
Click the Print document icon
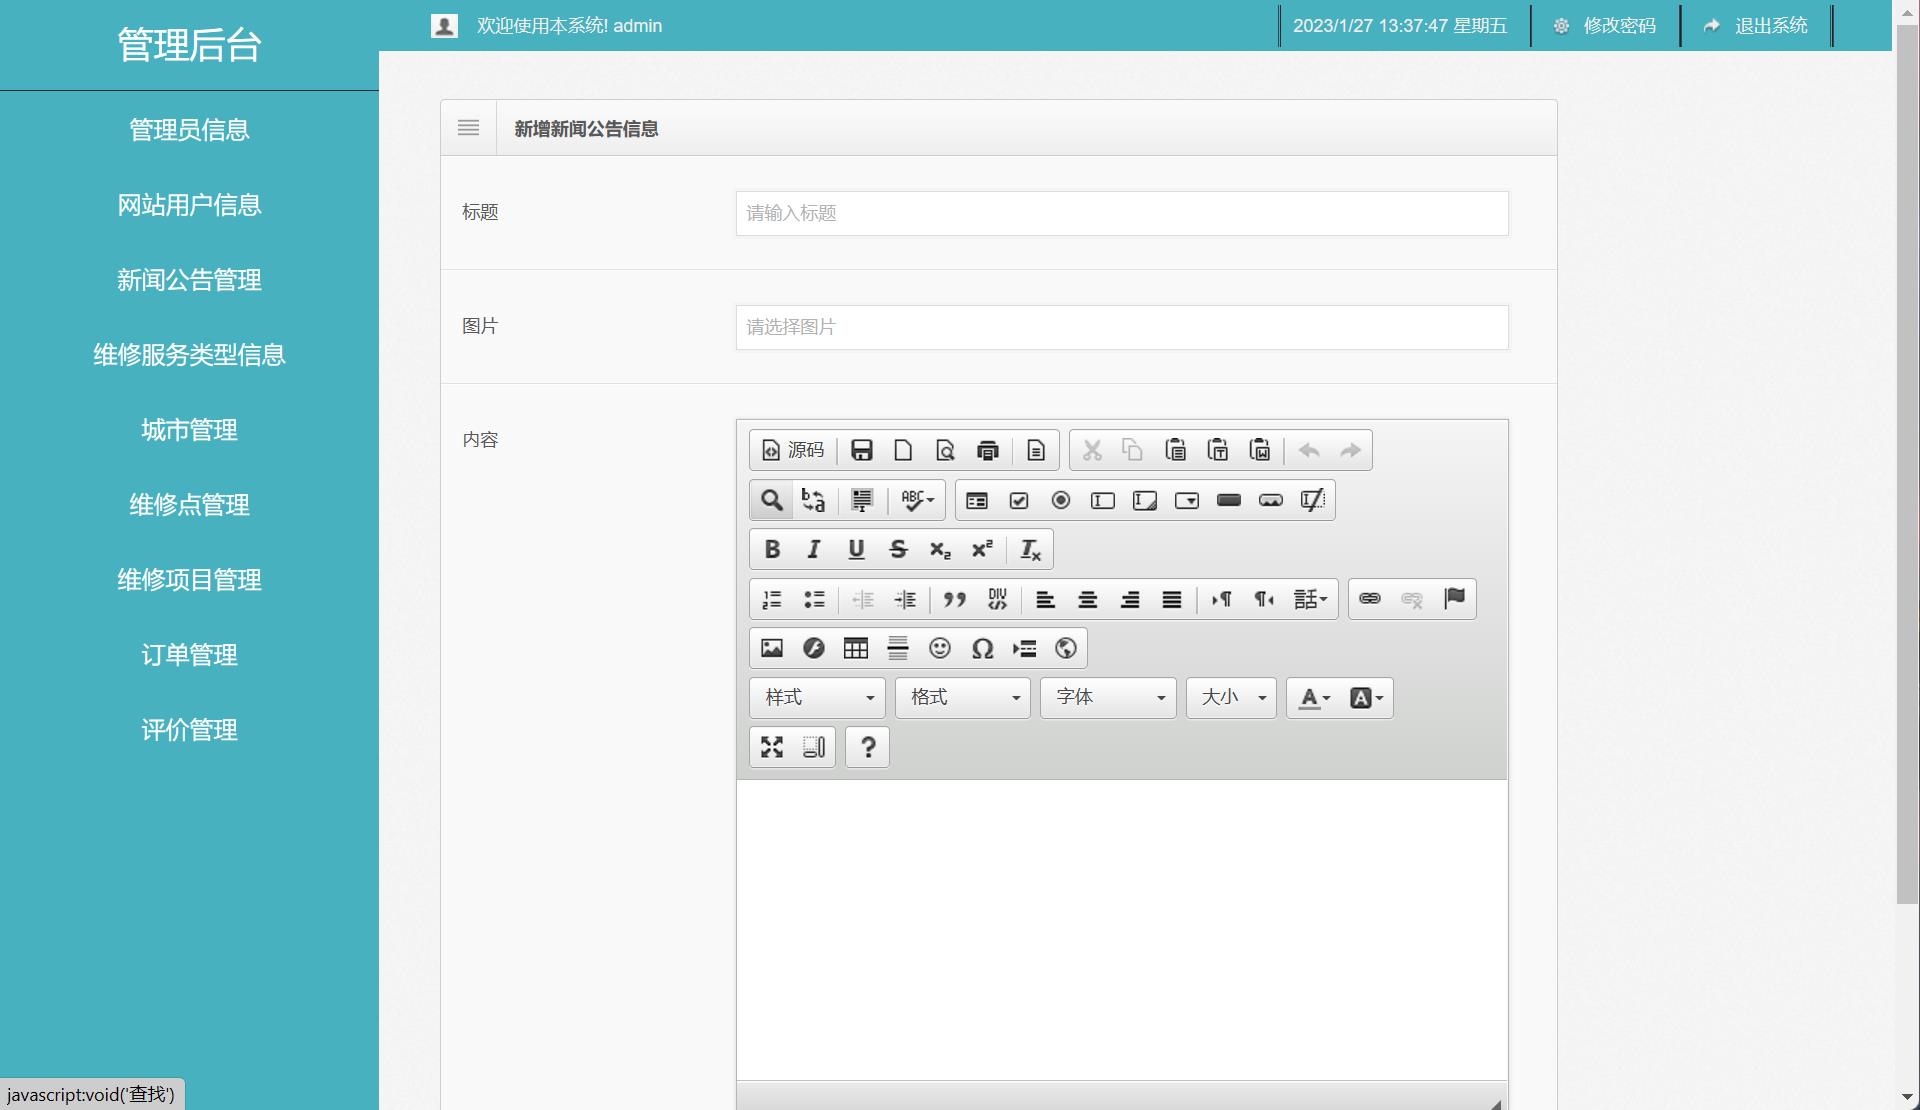pyautogui.click(x=988, y=450)
